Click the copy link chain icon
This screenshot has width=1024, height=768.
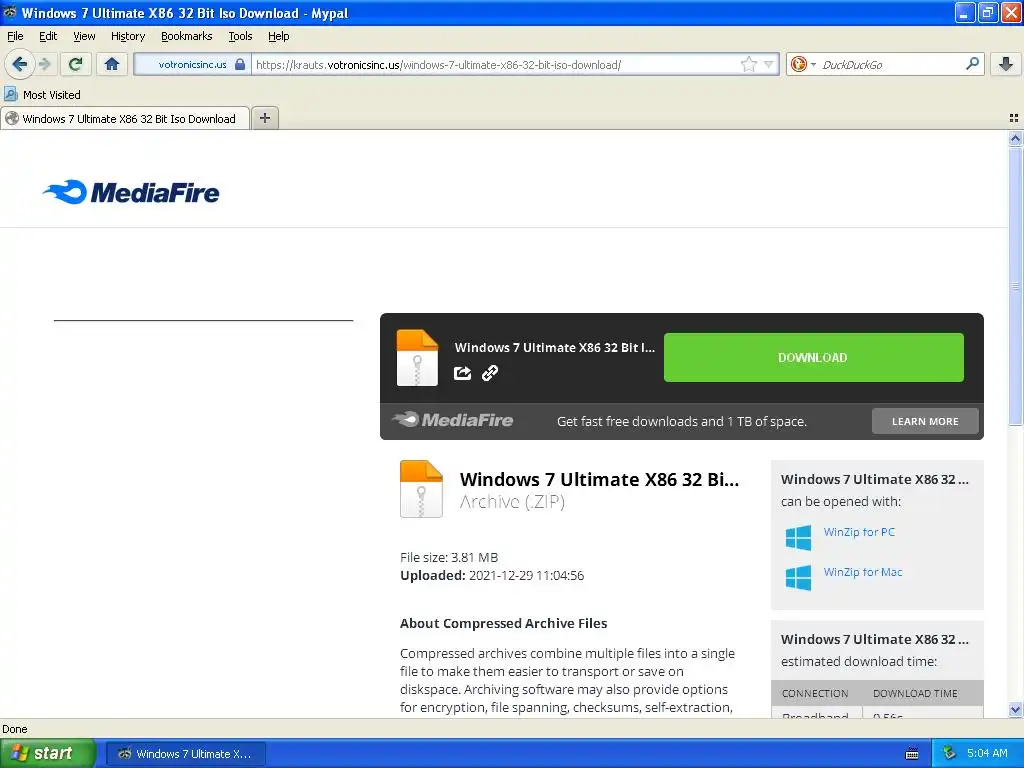coord(490,373)
